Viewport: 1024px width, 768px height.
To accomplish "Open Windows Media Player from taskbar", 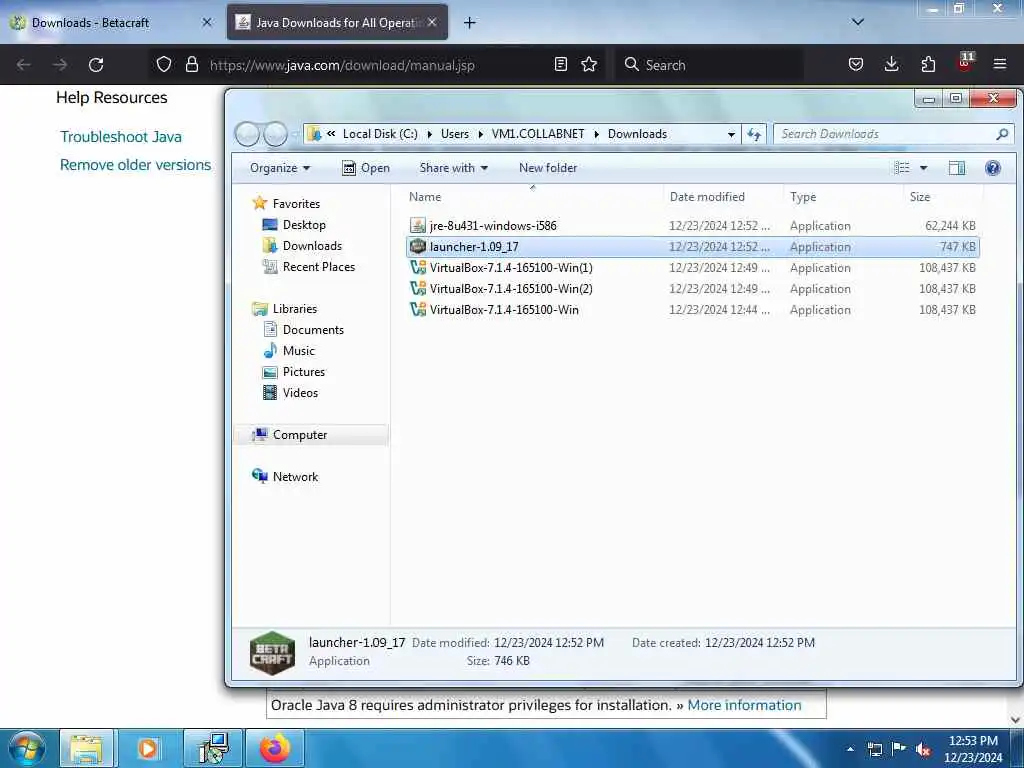I will click(148, 748).
